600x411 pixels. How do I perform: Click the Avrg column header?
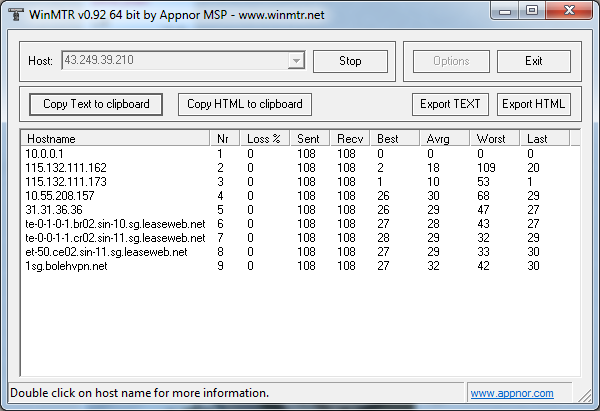[444, 139]
